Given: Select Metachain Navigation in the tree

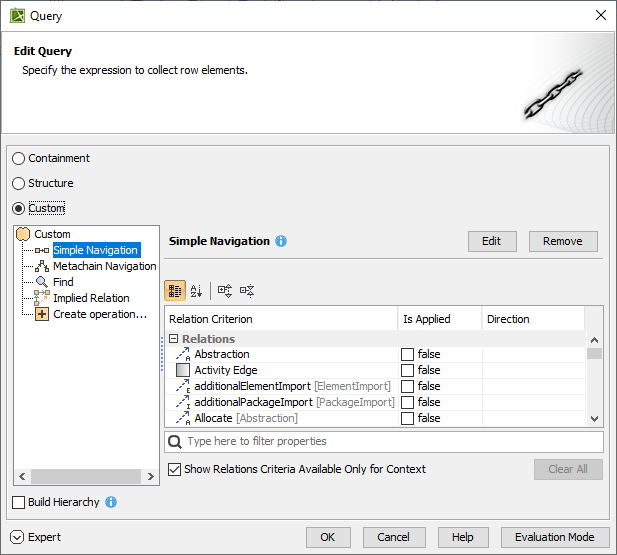Looking at the screenshot, I should pos(104,266).
